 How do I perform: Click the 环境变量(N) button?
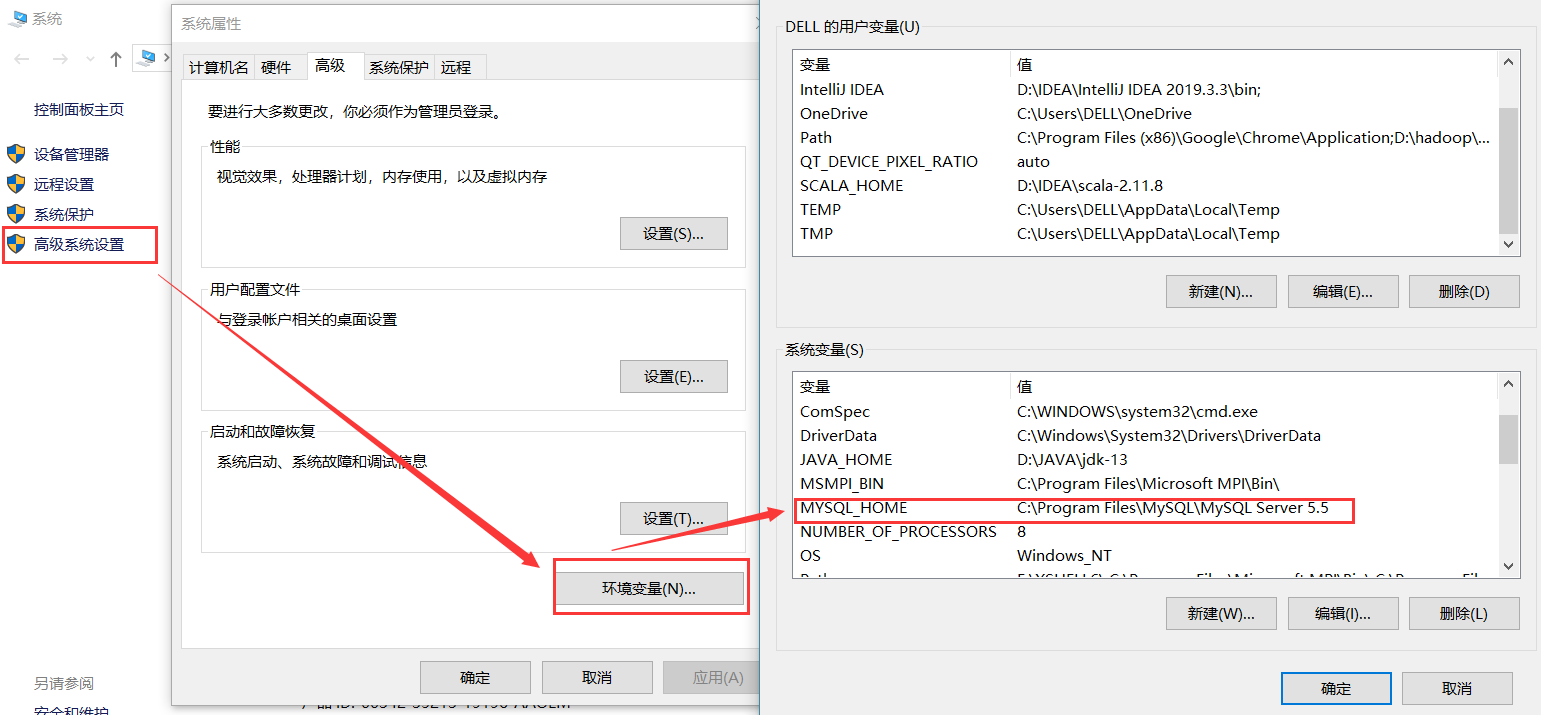(650, 586)
